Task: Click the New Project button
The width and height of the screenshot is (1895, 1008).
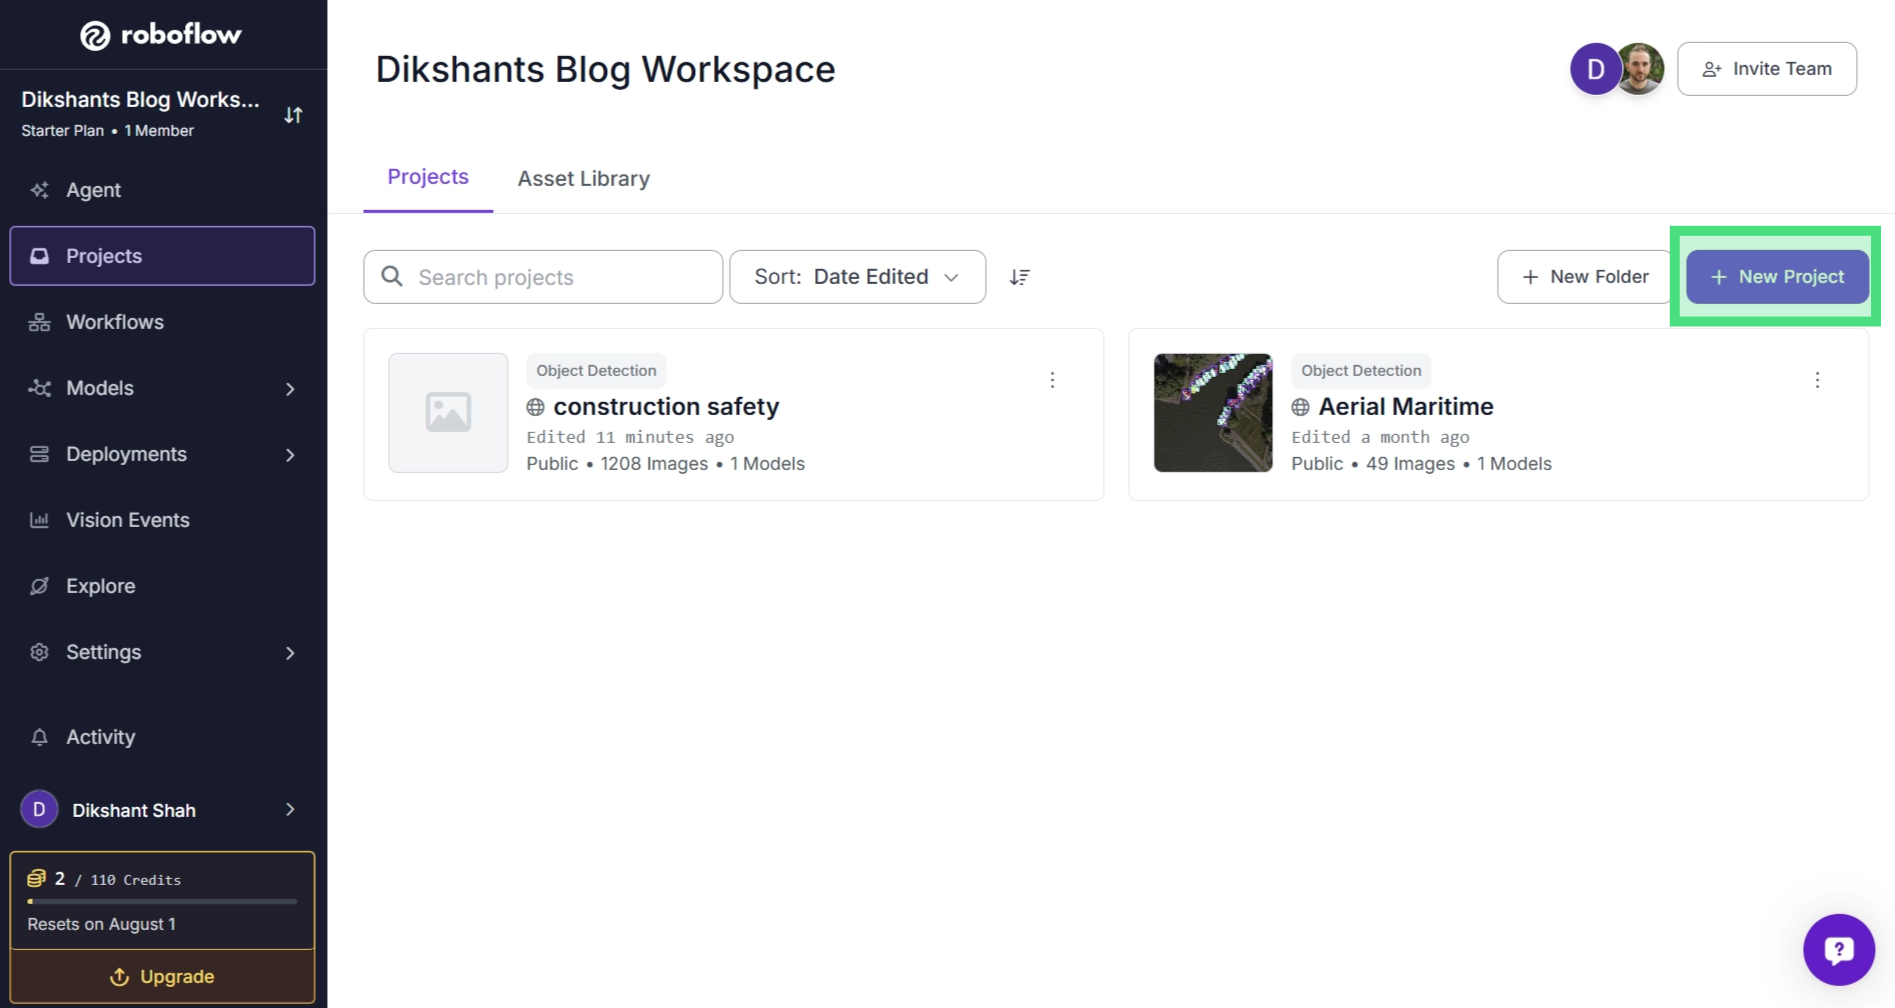Action: [x=1777, y=277]
